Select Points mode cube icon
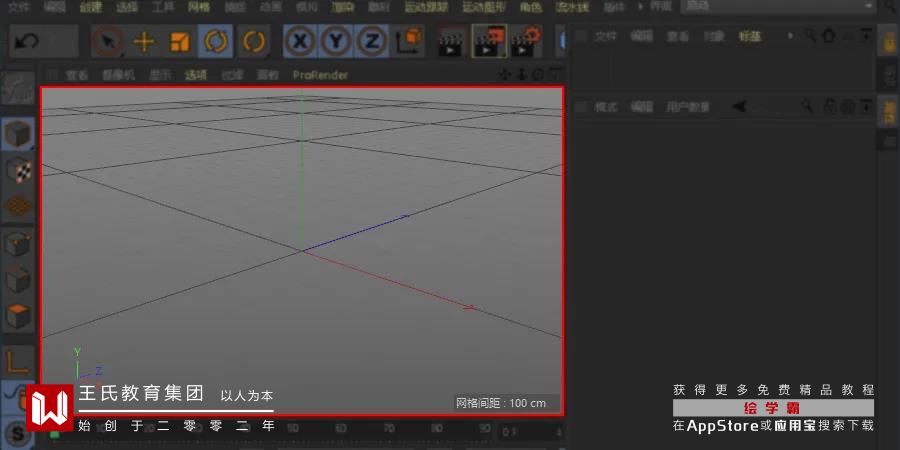Viewport: 900px width, 450px height. [19, 244]
